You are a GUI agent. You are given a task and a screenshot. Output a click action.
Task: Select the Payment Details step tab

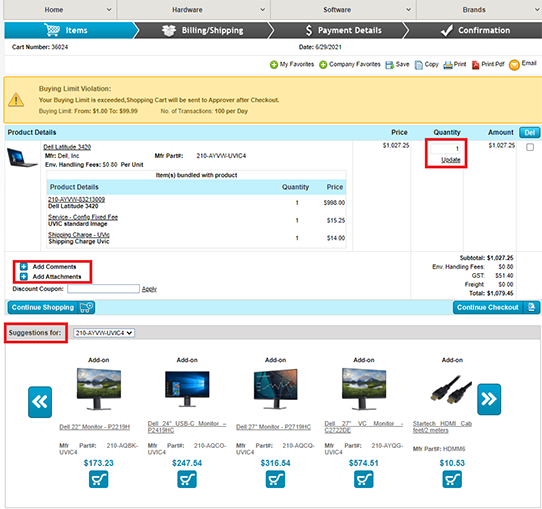coord(338,30)
